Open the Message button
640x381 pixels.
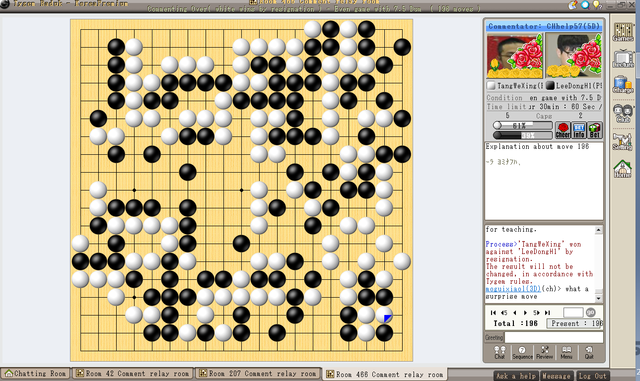coord(557,376)
